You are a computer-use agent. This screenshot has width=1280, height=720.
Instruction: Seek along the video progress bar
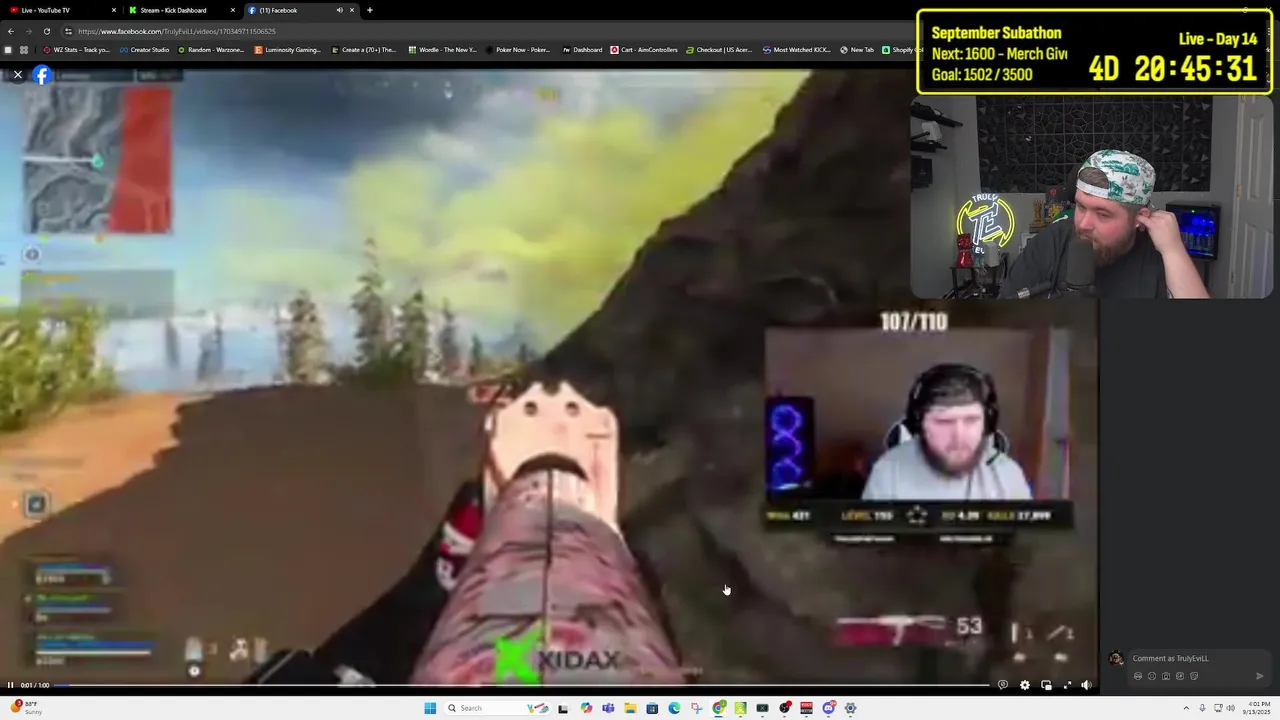(520, 685)
